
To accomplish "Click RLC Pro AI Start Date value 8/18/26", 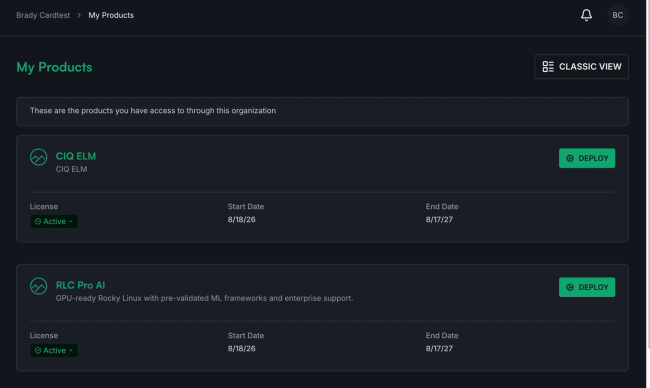I will [241, 349].
